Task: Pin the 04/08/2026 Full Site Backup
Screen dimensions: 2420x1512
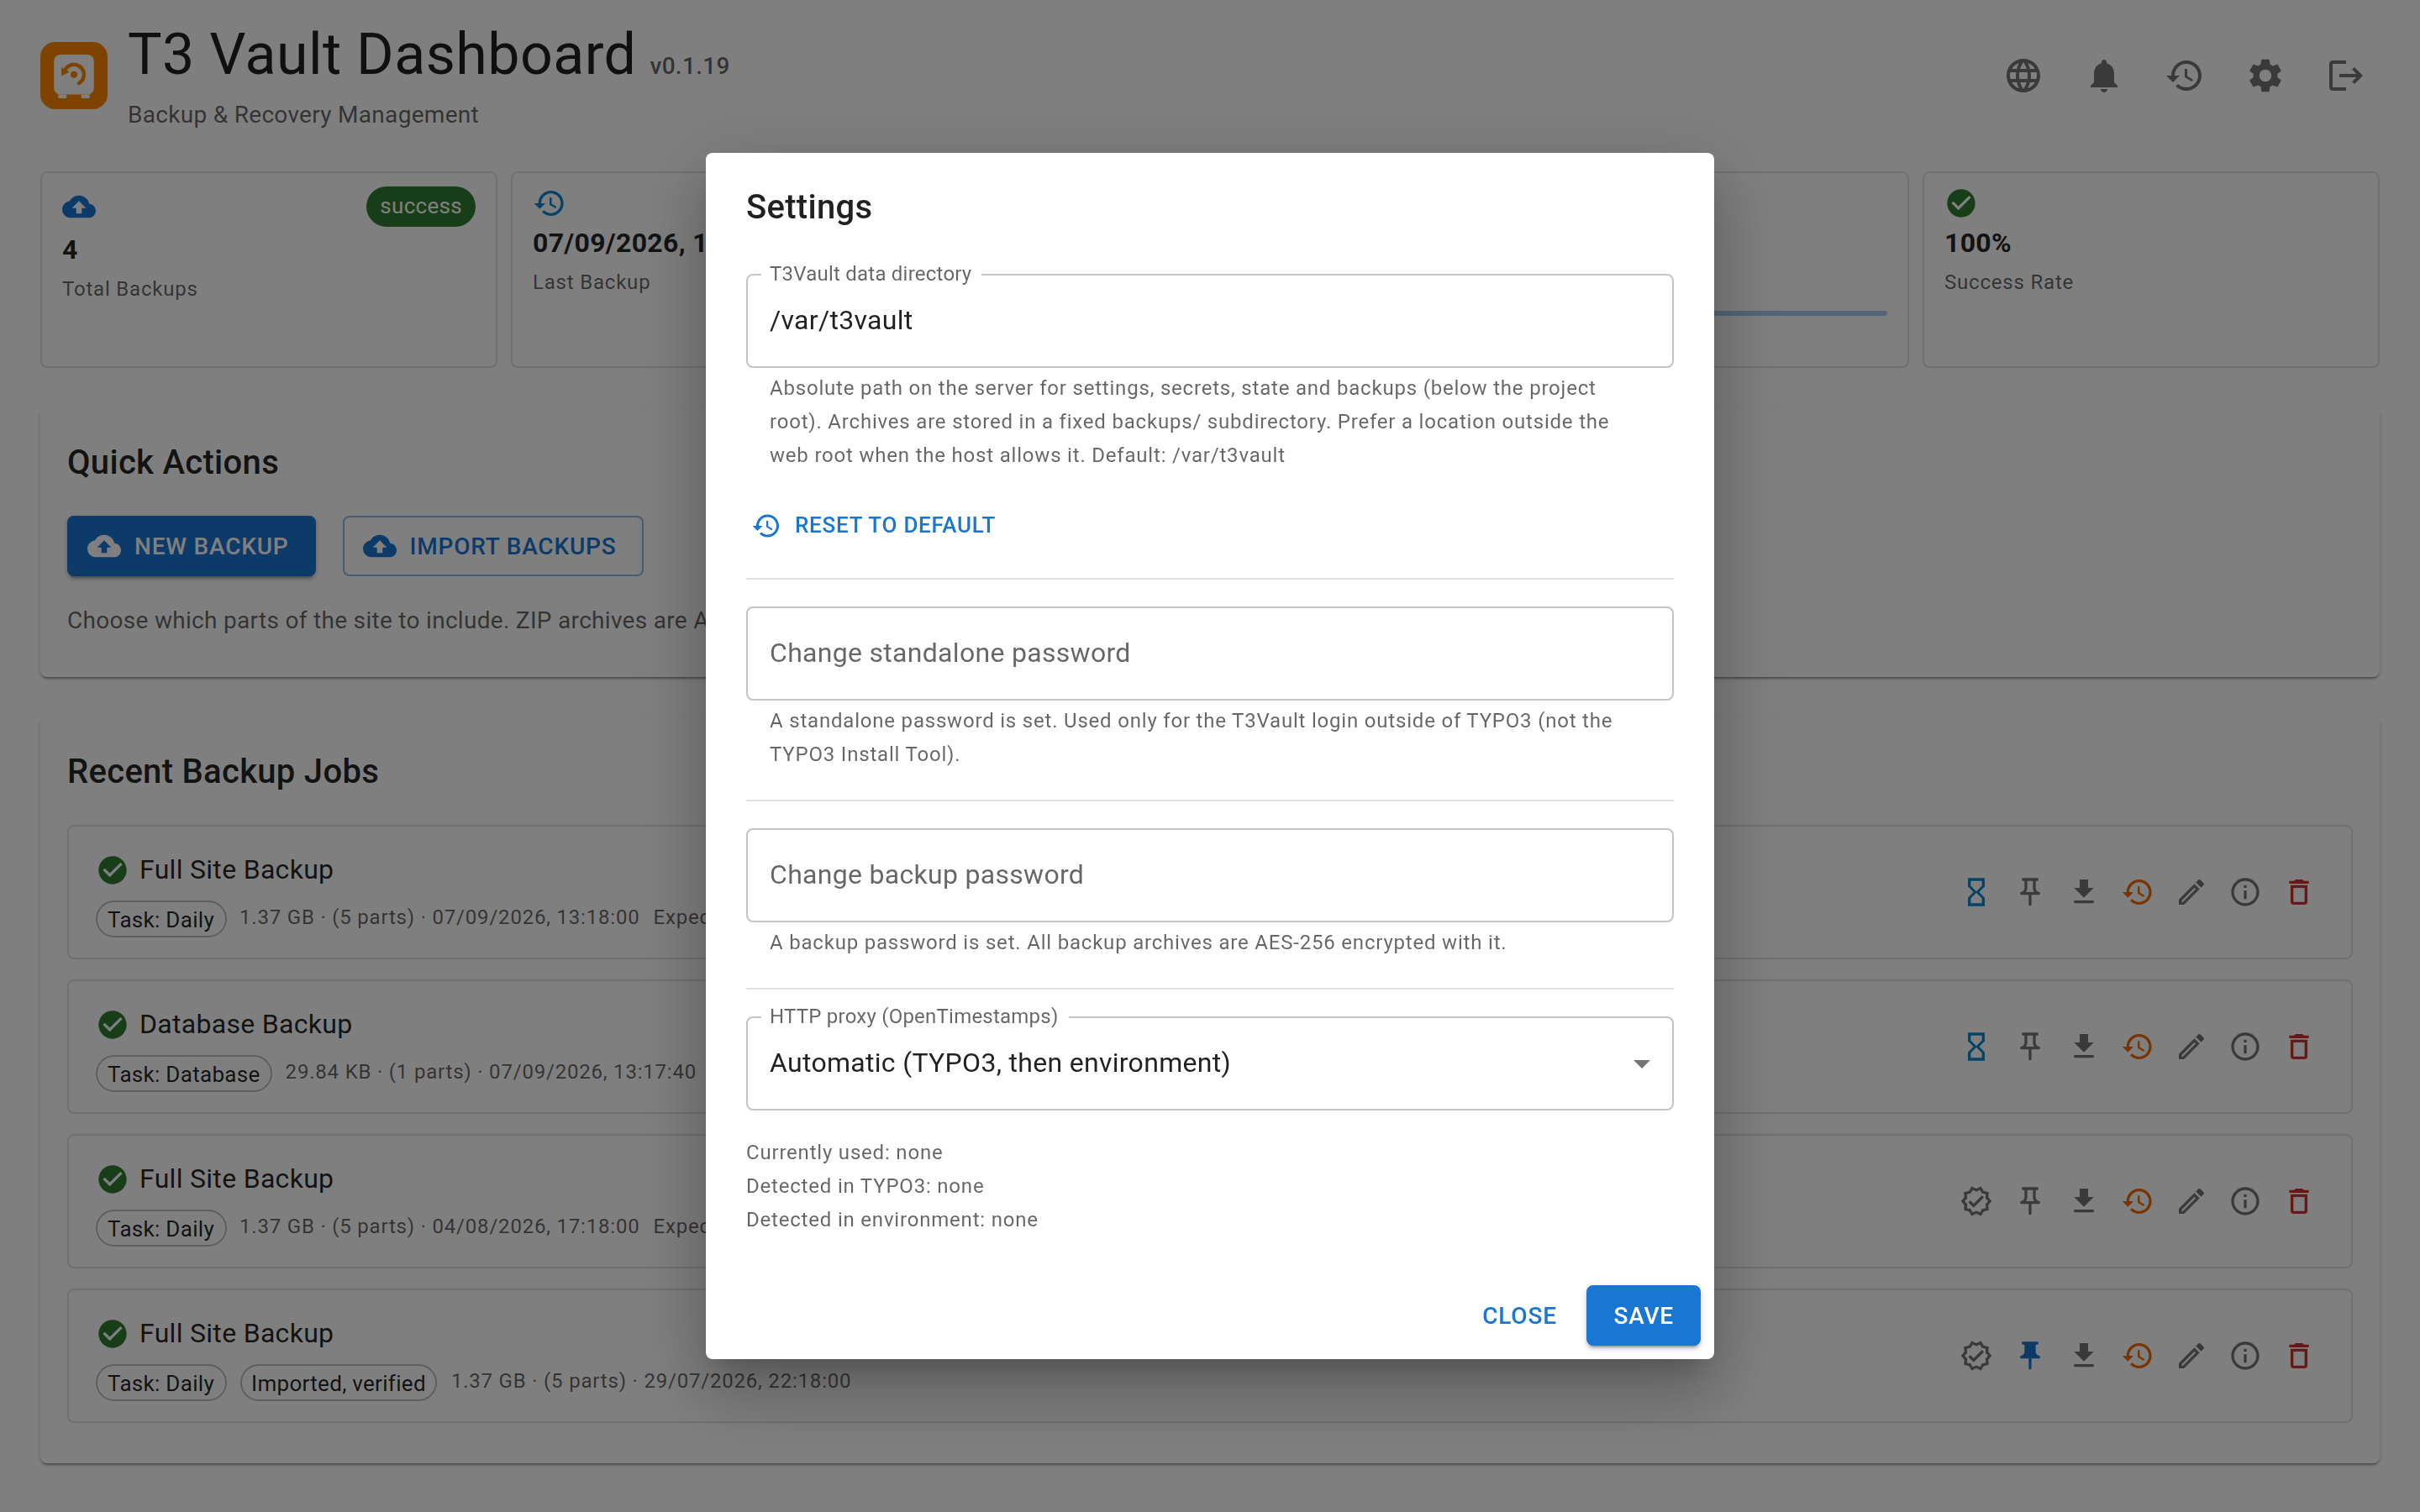Action: click(x=2030, y=1201)
